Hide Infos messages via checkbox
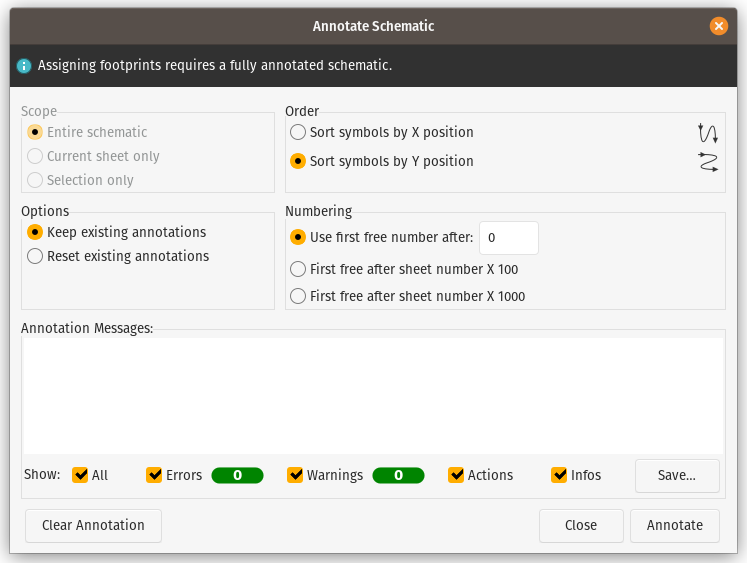Viewport: 747px width, 563px height. point(559,475)
